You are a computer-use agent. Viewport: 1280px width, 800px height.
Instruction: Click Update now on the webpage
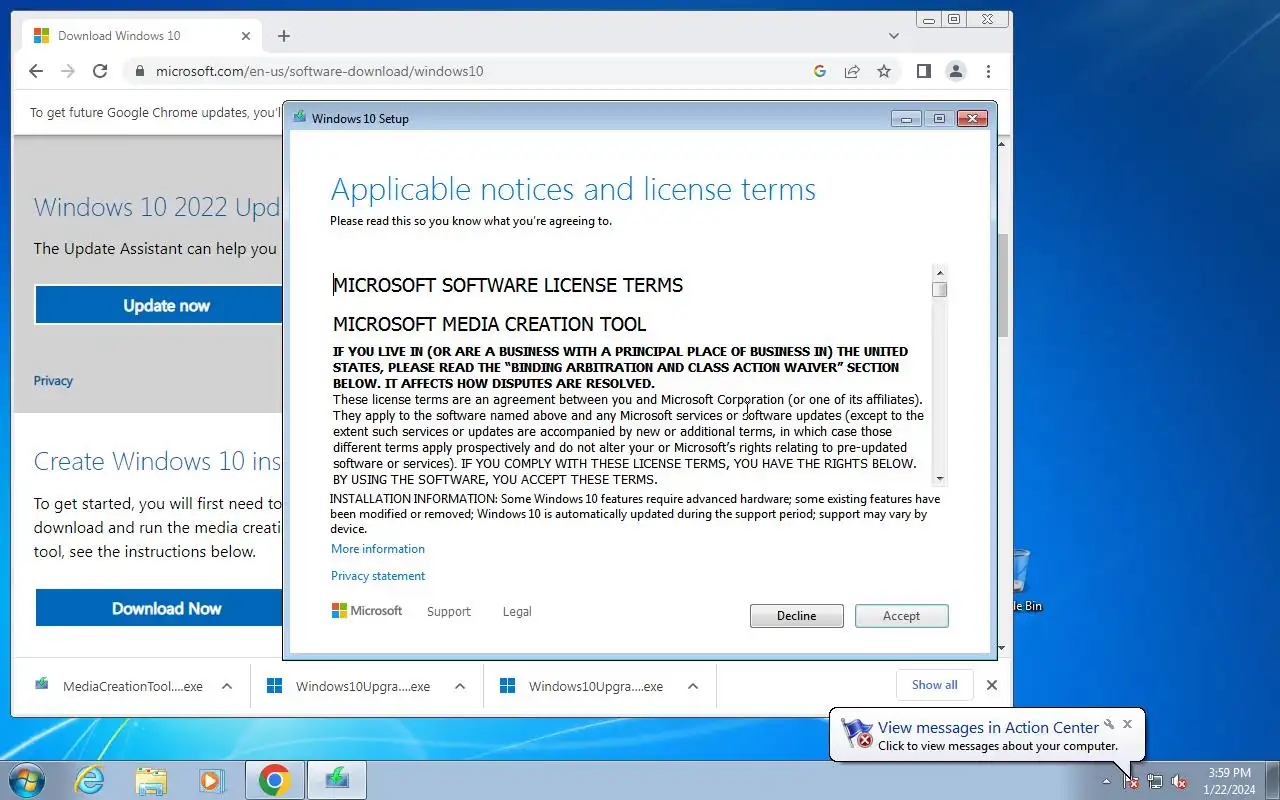tap(158, 305)
